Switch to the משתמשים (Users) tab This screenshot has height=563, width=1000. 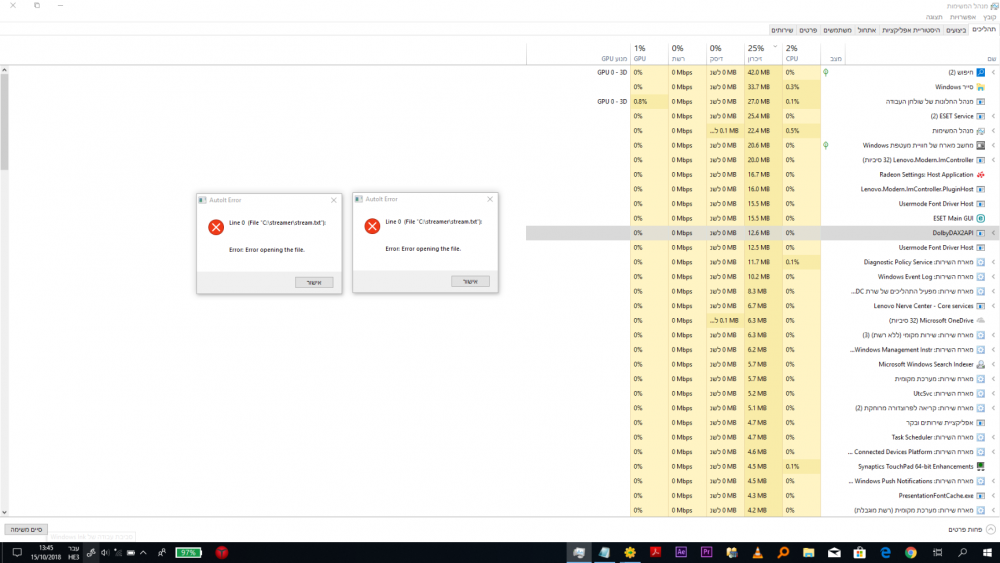coord(837,30)
